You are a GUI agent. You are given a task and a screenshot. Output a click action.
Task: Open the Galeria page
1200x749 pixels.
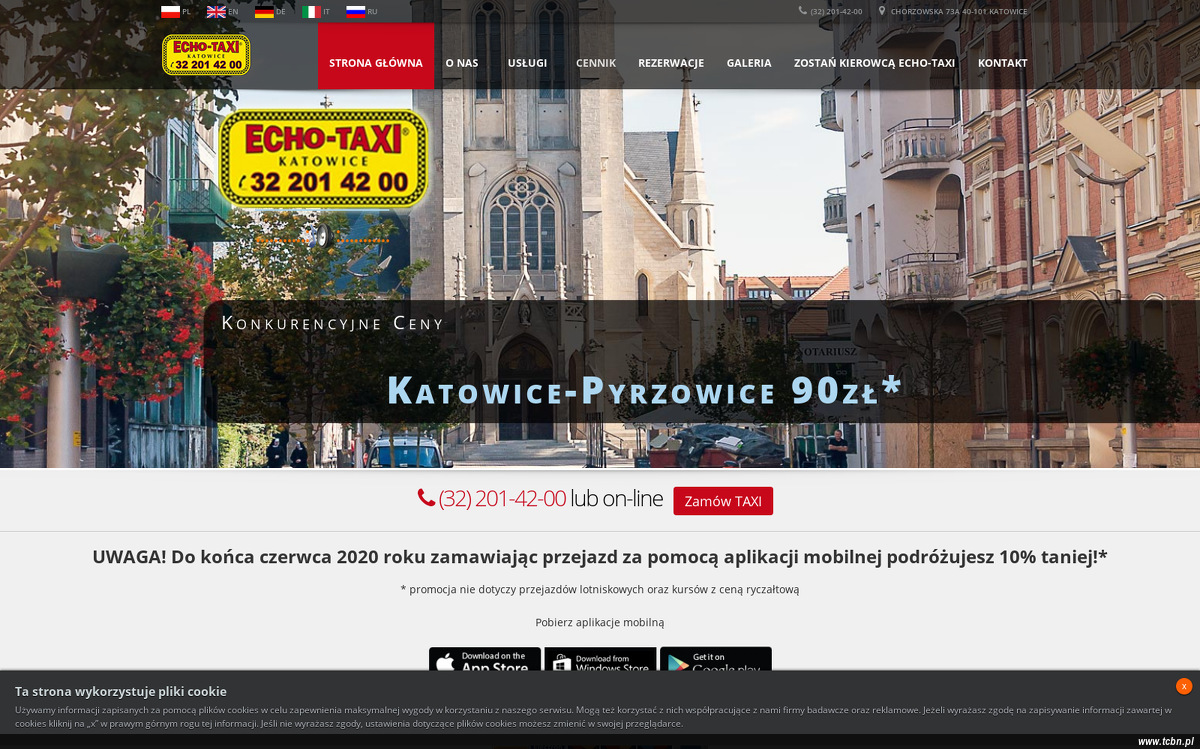click(749, 63)
